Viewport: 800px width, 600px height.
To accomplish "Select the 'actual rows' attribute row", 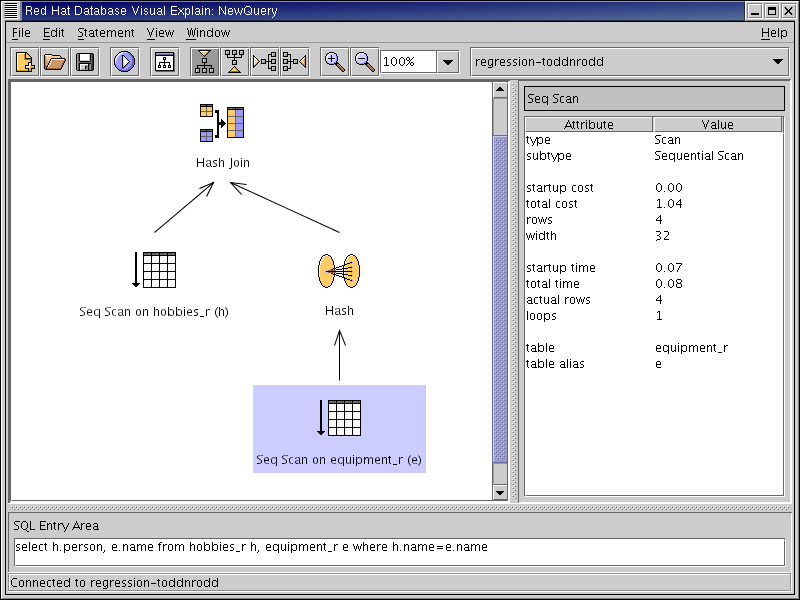I will (x=654, y=299).
